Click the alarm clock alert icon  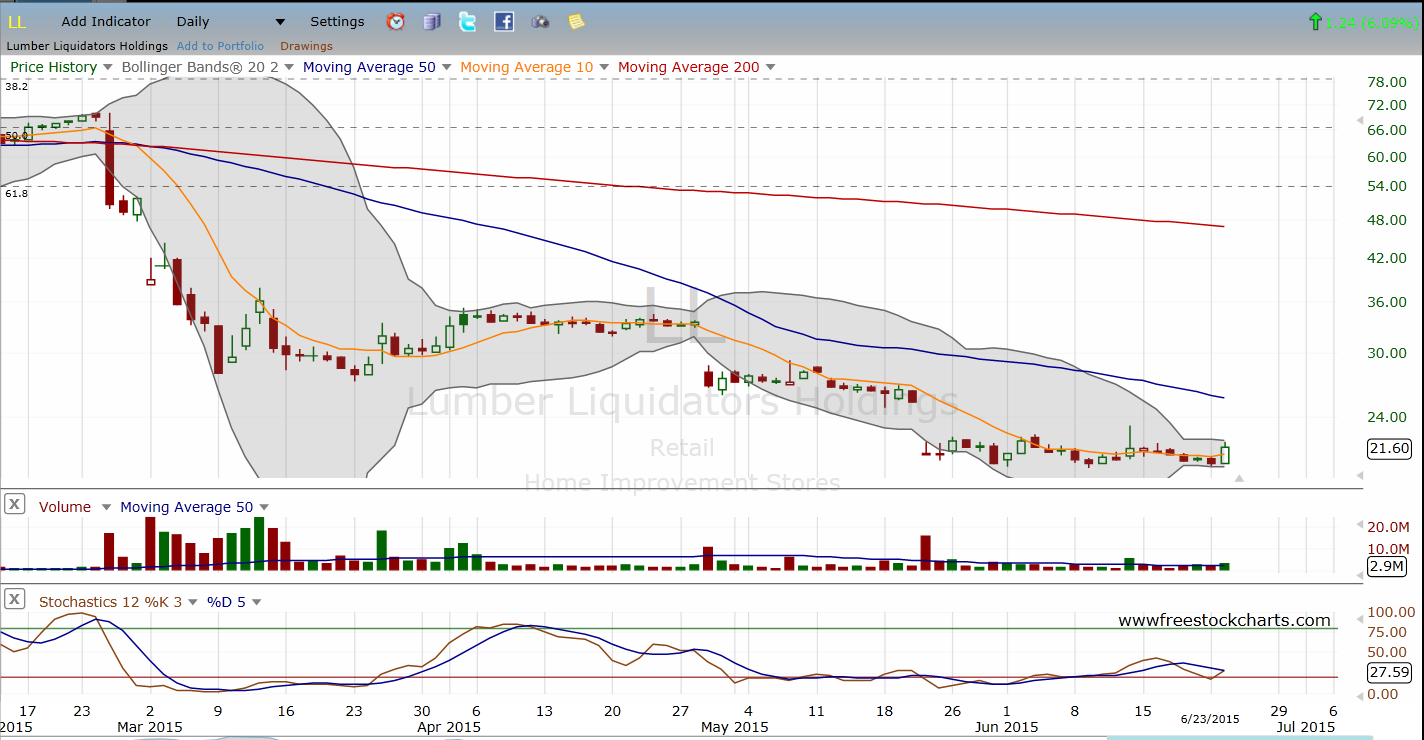point(395,21)
